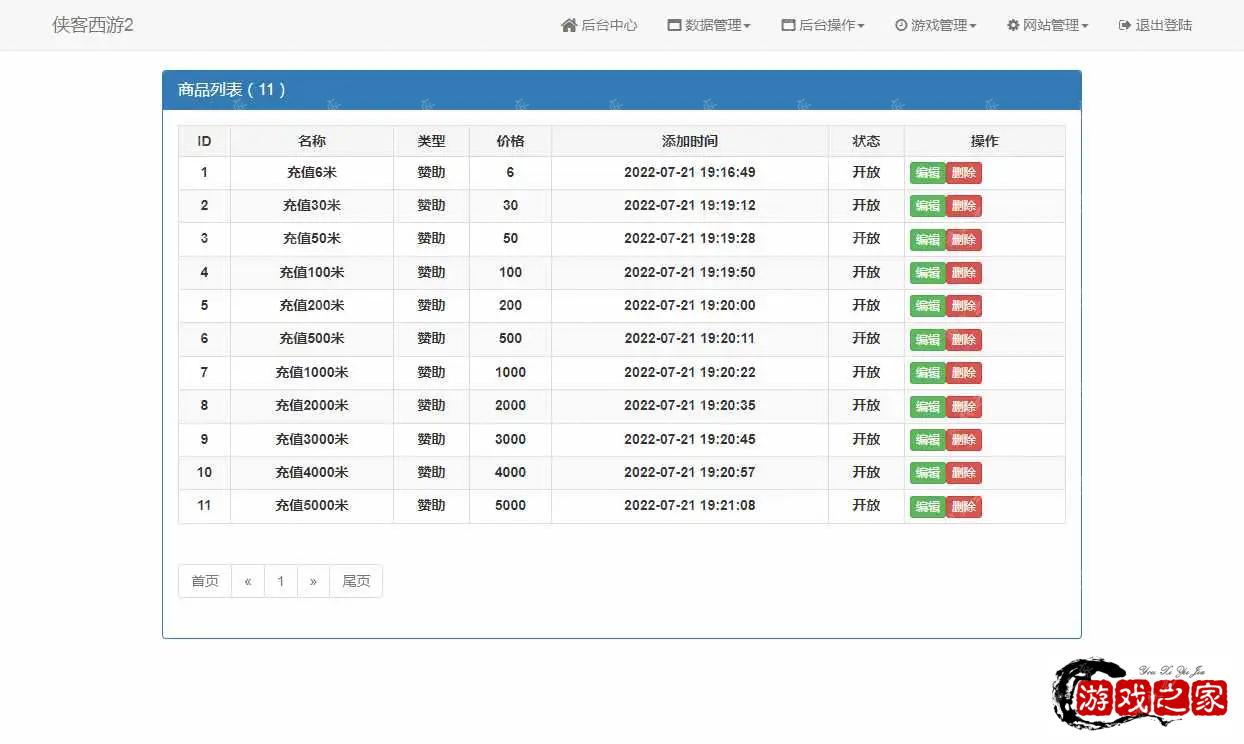This screenshot has width=1244, height=744.
Task: Delete the 充值3000米 item
Action: point(964,440)
